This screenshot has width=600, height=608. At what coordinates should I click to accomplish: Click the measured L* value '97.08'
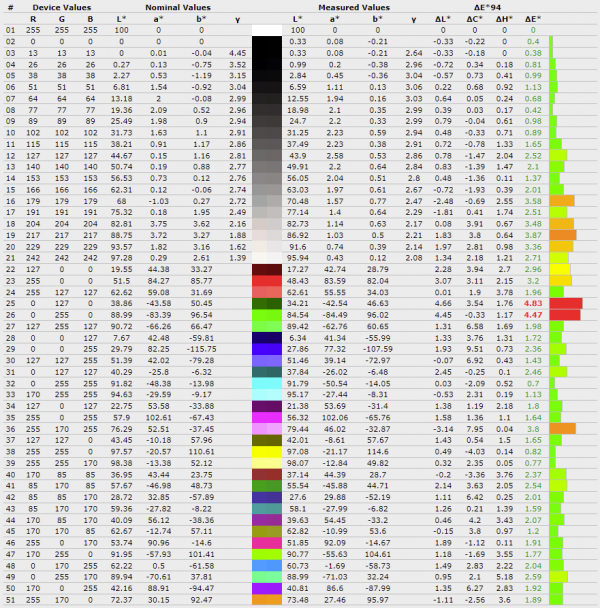[x=298, y=452]
